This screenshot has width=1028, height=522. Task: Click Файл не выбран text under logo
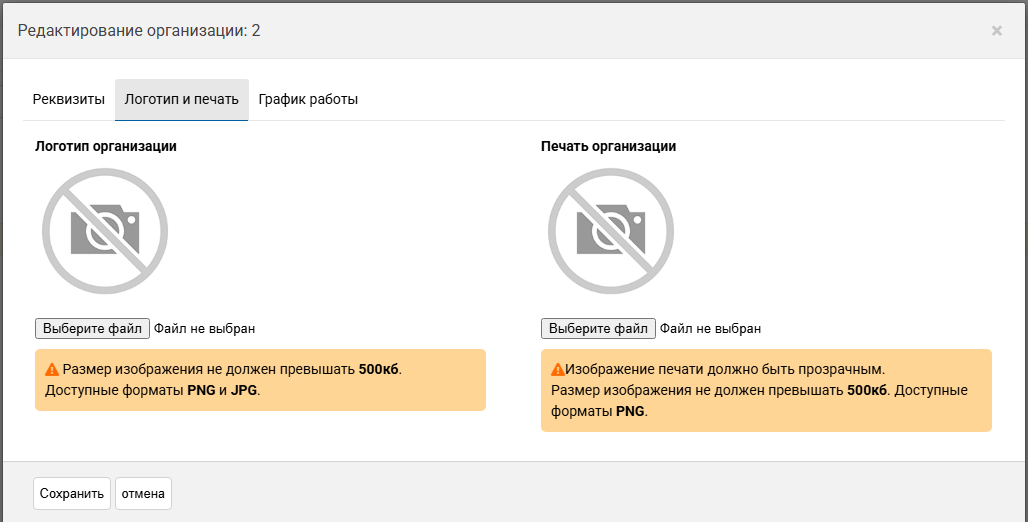pyautogui.click(x=205, y=329)
